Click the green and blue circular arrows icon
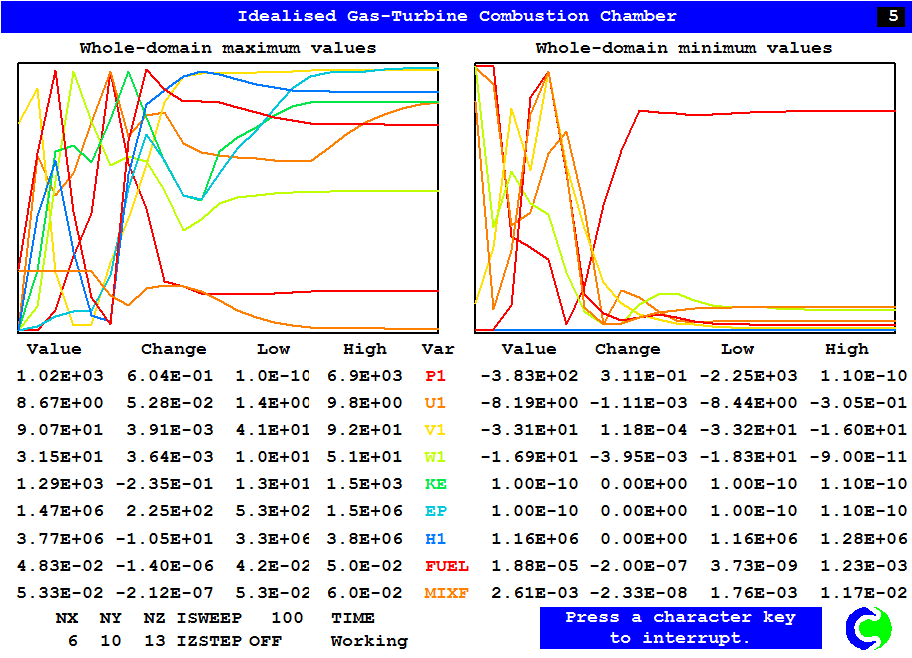This screenshot has height=658, width=912. point(867,627)
